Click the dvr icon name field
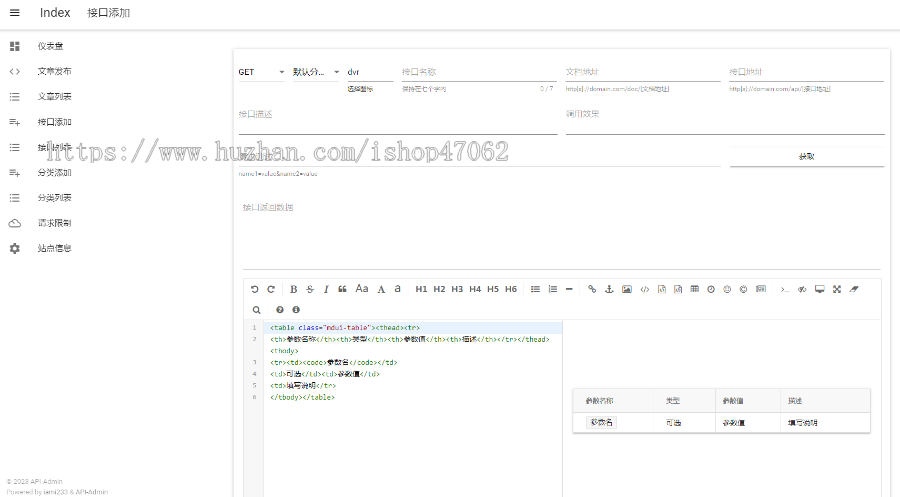This screenshot has height=497, width=900. coord(370,72)
